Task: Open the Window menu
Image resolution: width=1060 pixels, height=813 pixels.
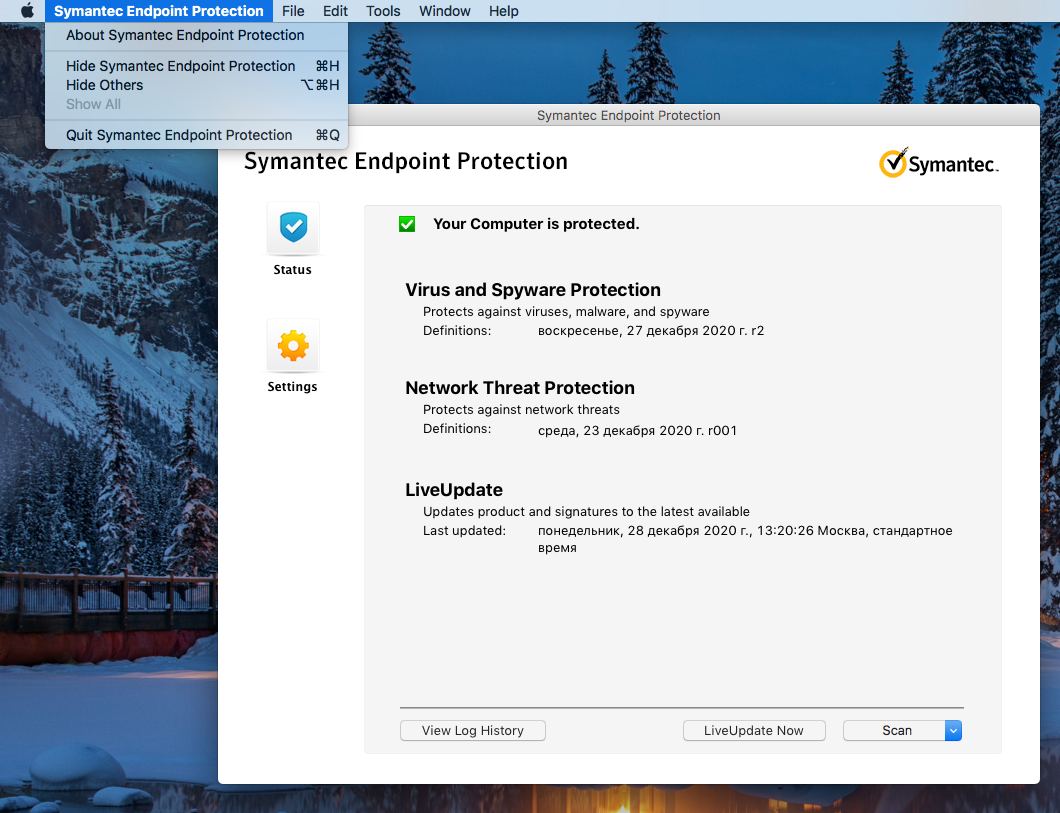Action: 445,11
